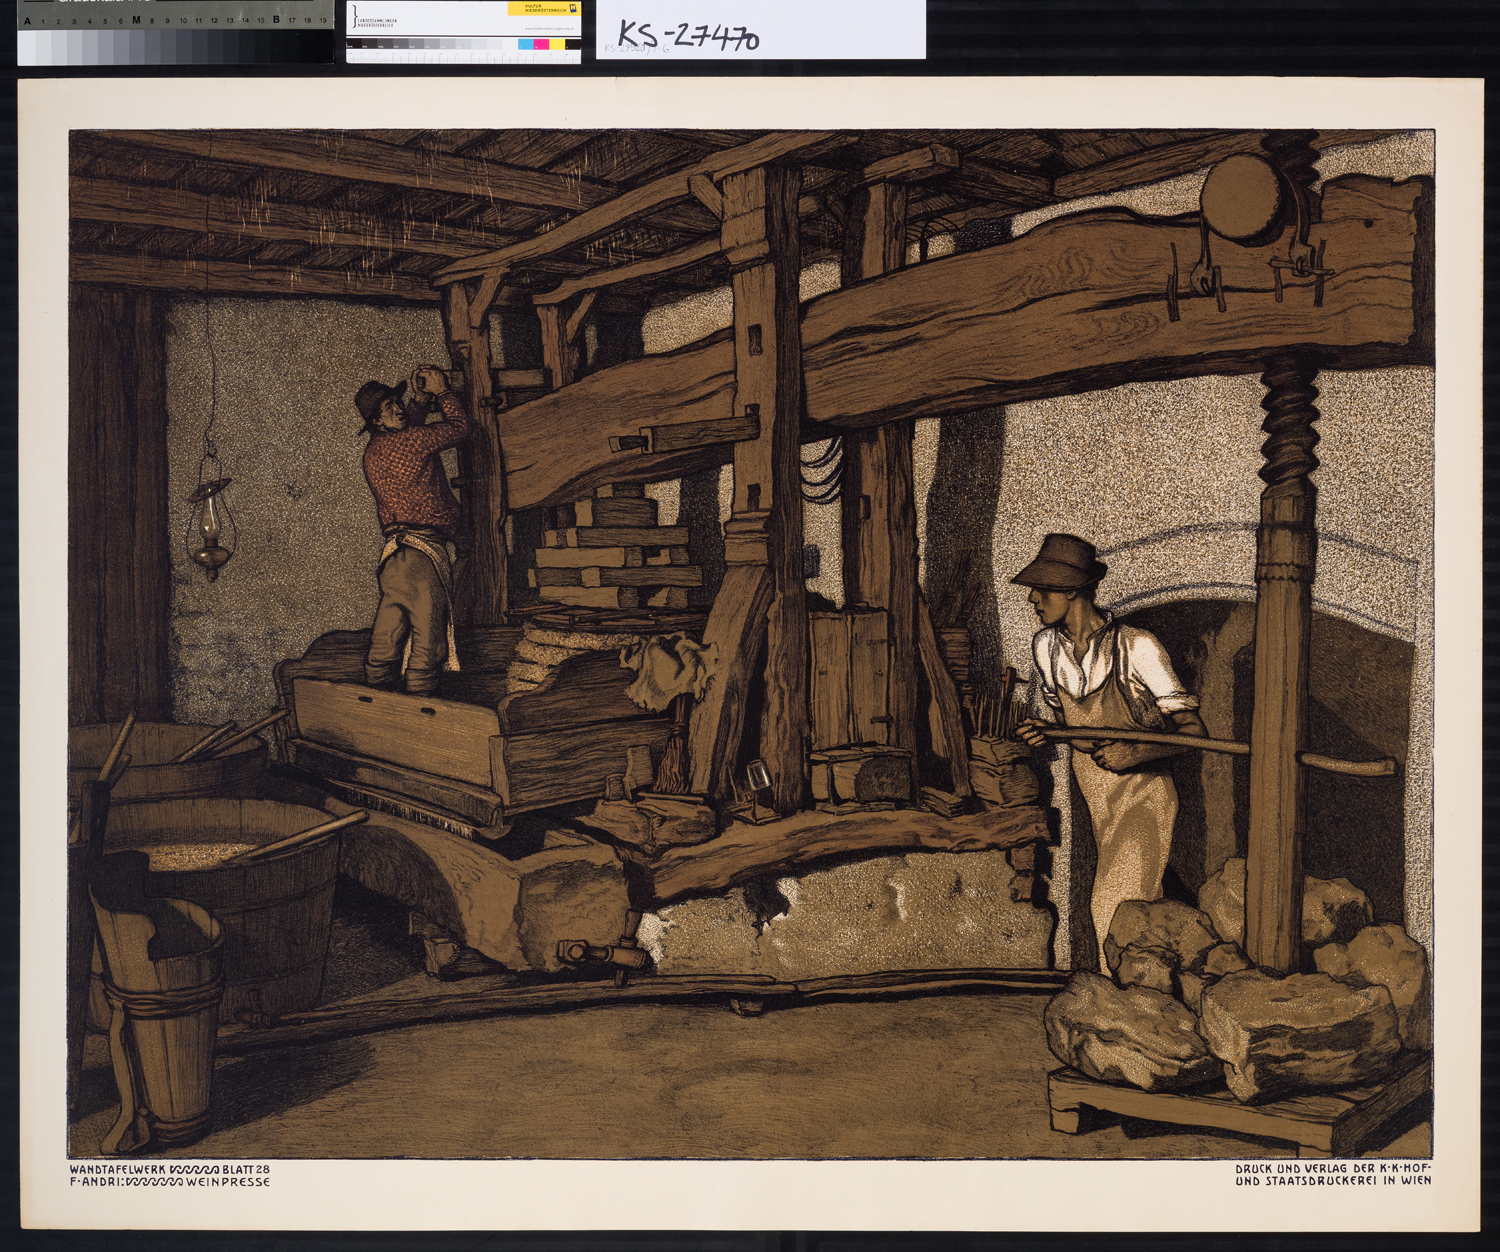Click the 'Wandtafelwerk Blatt 28' caption
The width and height of the screenshot is (1500, 1252).
click(169, 1168)
